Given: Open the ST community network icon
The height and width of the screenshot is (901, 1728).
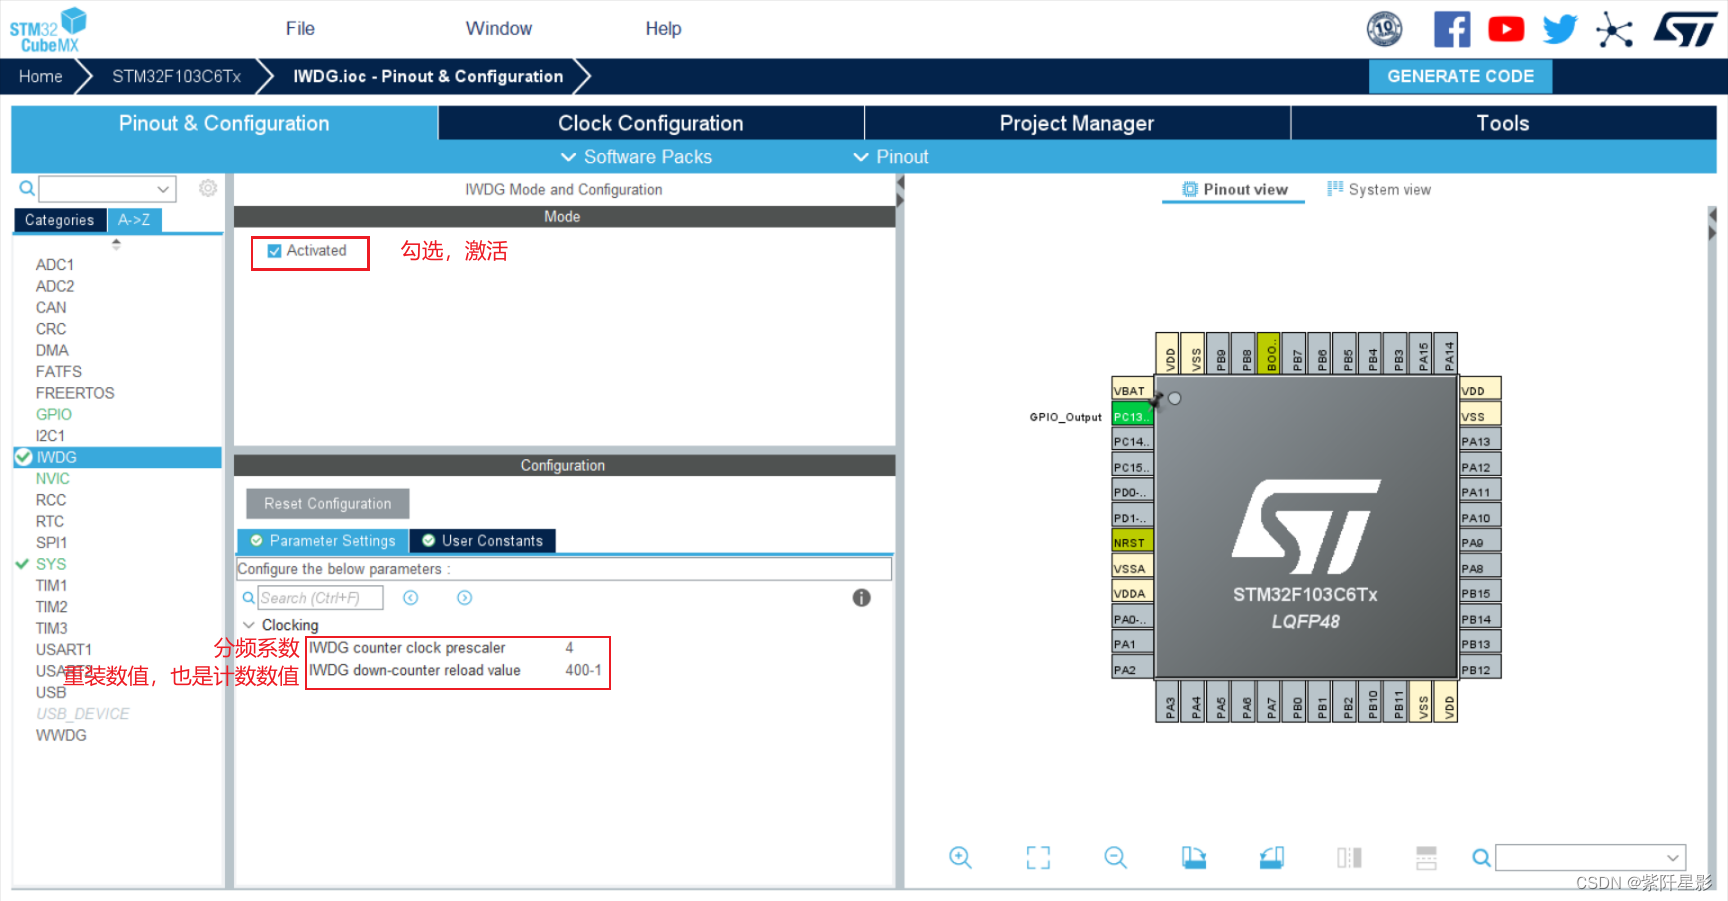Looking at the screenshot, I should pyautogui.click(x=1614, y=30).
